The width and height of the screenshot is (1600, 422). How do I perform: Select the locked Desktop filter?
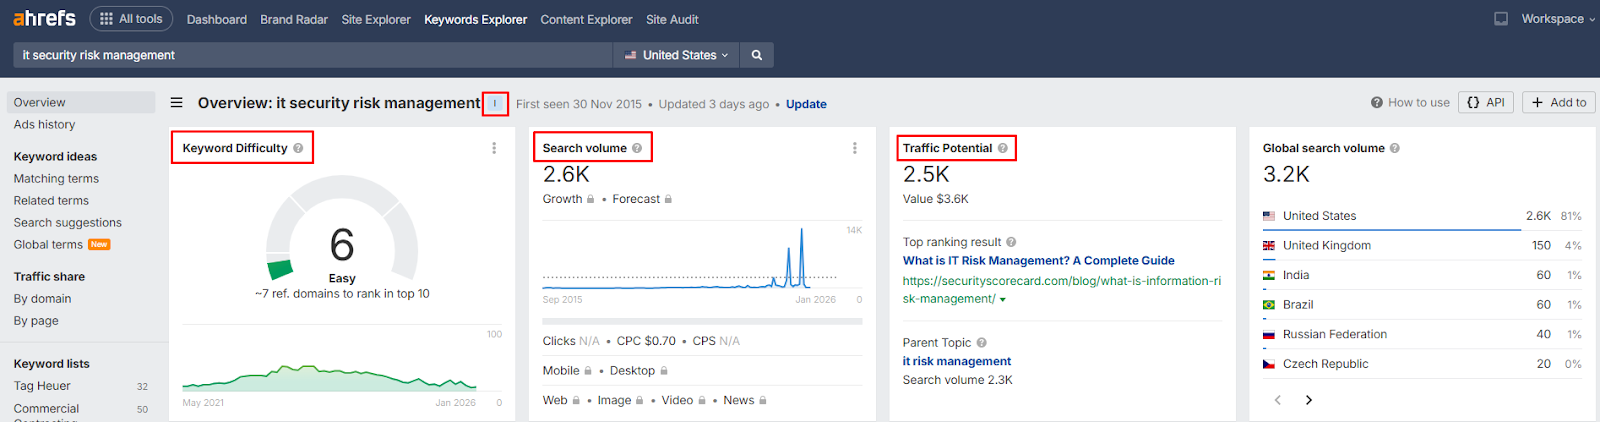coord(639,371)
